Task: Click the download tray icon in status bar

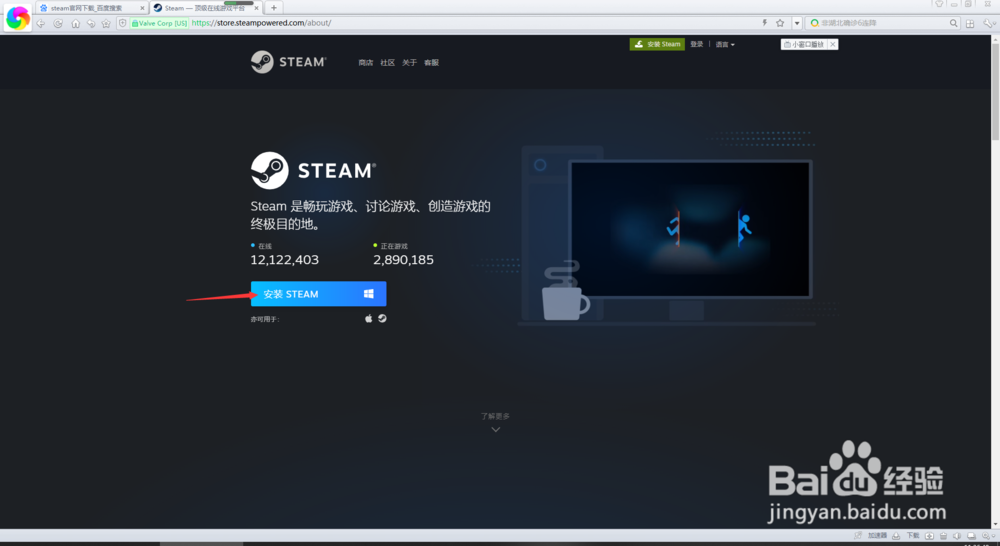Action: (x=896, y=536)
